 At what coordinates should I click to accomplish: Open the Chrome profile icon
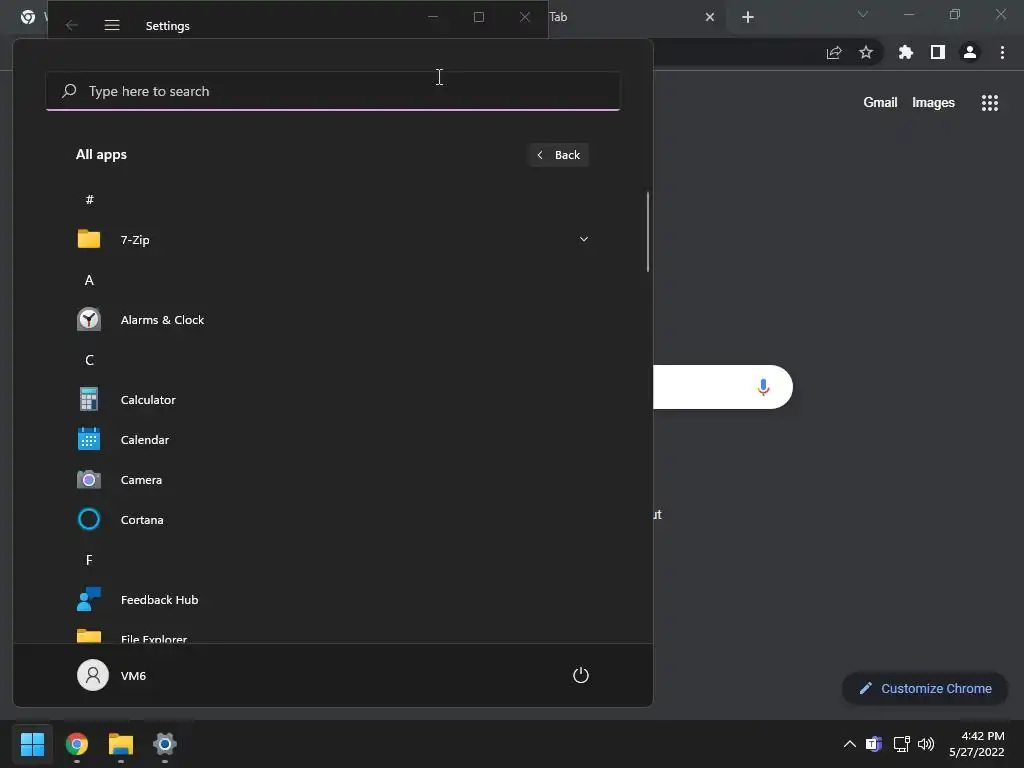coord(970,52)
